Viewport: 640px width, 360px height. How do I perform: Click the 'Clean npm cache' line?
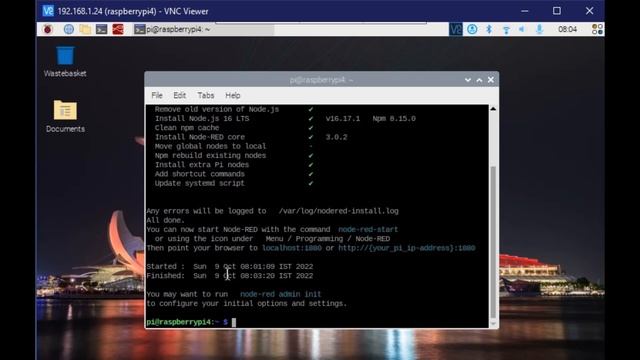(187, 128)
